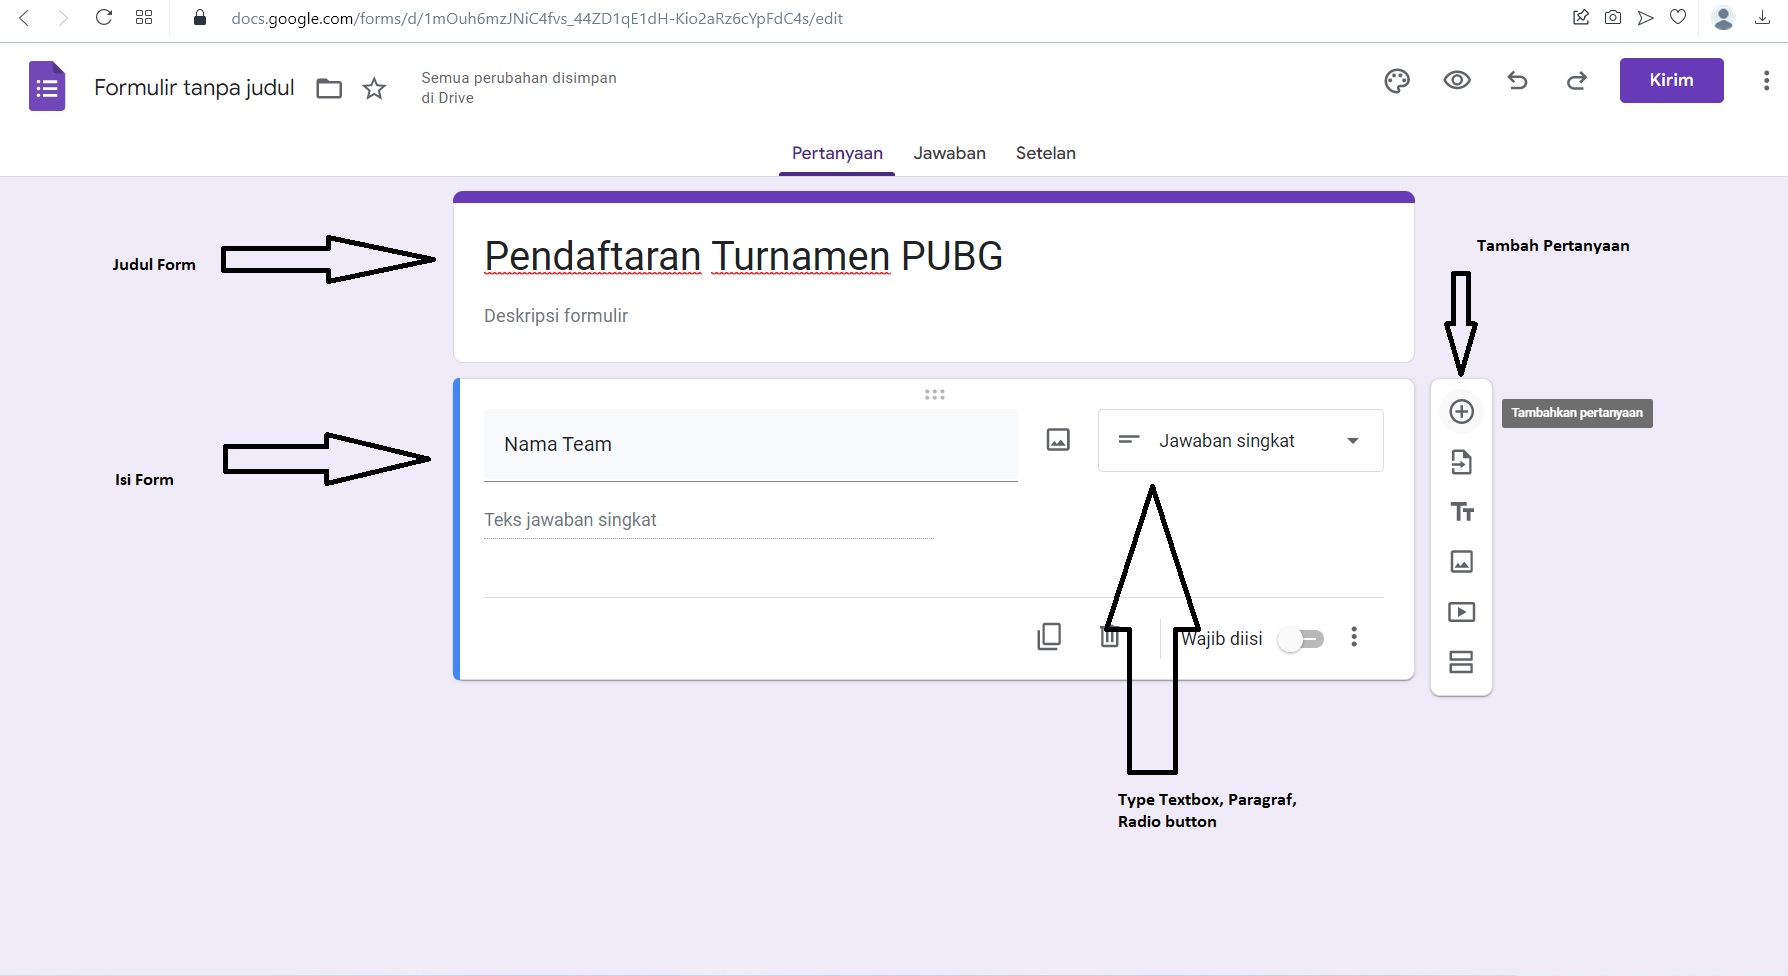
Task: Add a new question with the plus icon
Action: click(x=1461, y=412)
